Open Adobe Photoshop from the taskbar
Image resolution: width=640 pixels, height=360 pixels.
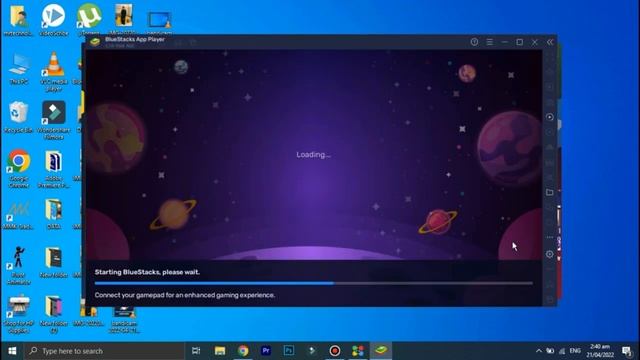click(x=289, y=351)
